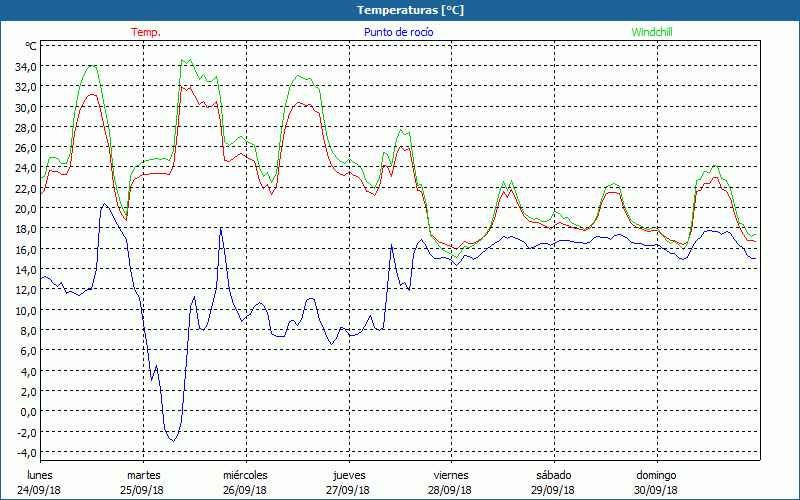Click the 20,0 y-axis value
Screen dimensions: 800x500
[26, 208]
